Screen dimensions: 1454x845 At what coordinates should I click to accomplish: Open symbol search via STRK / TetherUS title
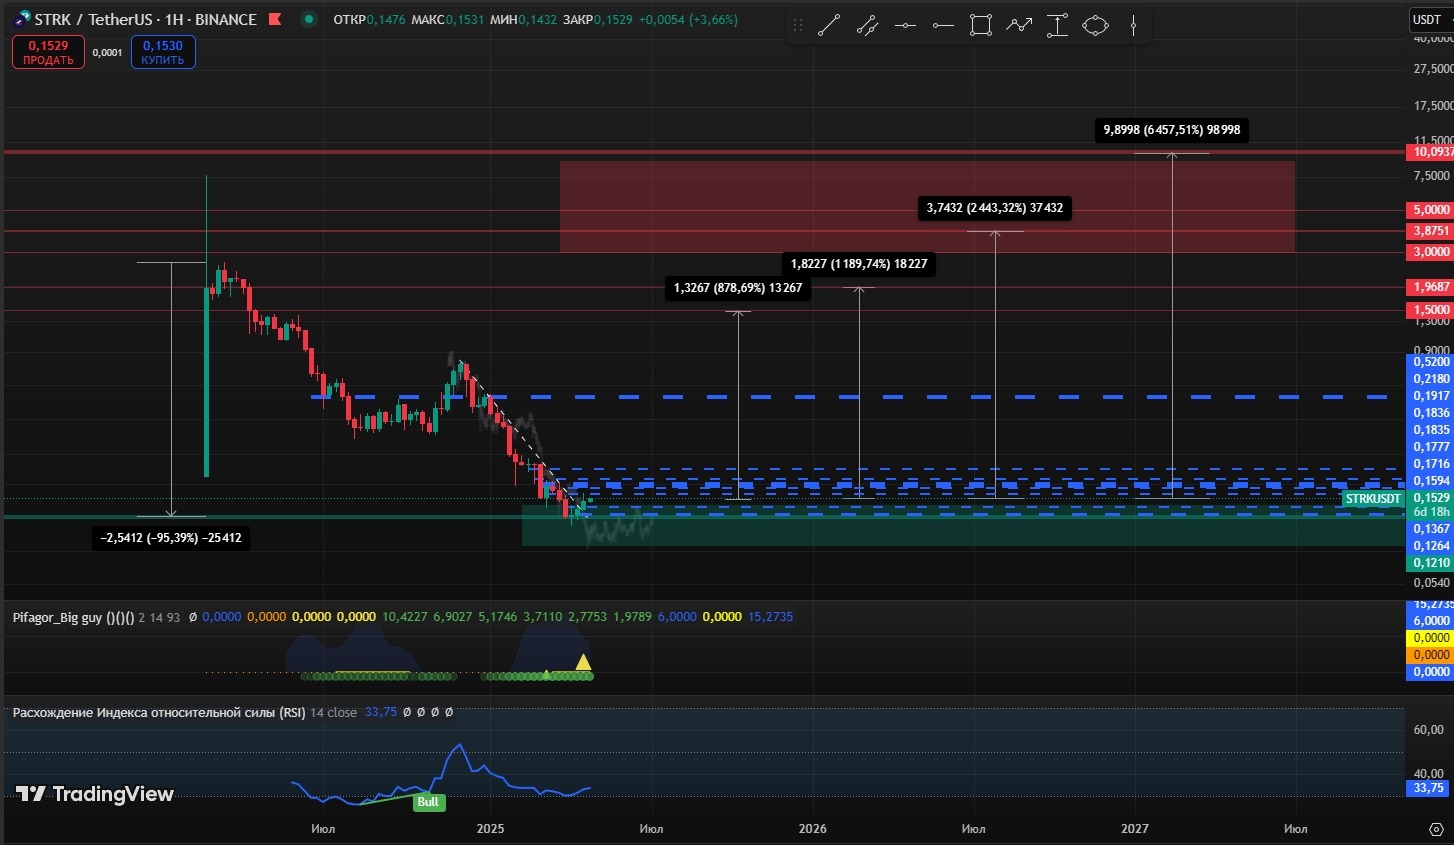145,19
